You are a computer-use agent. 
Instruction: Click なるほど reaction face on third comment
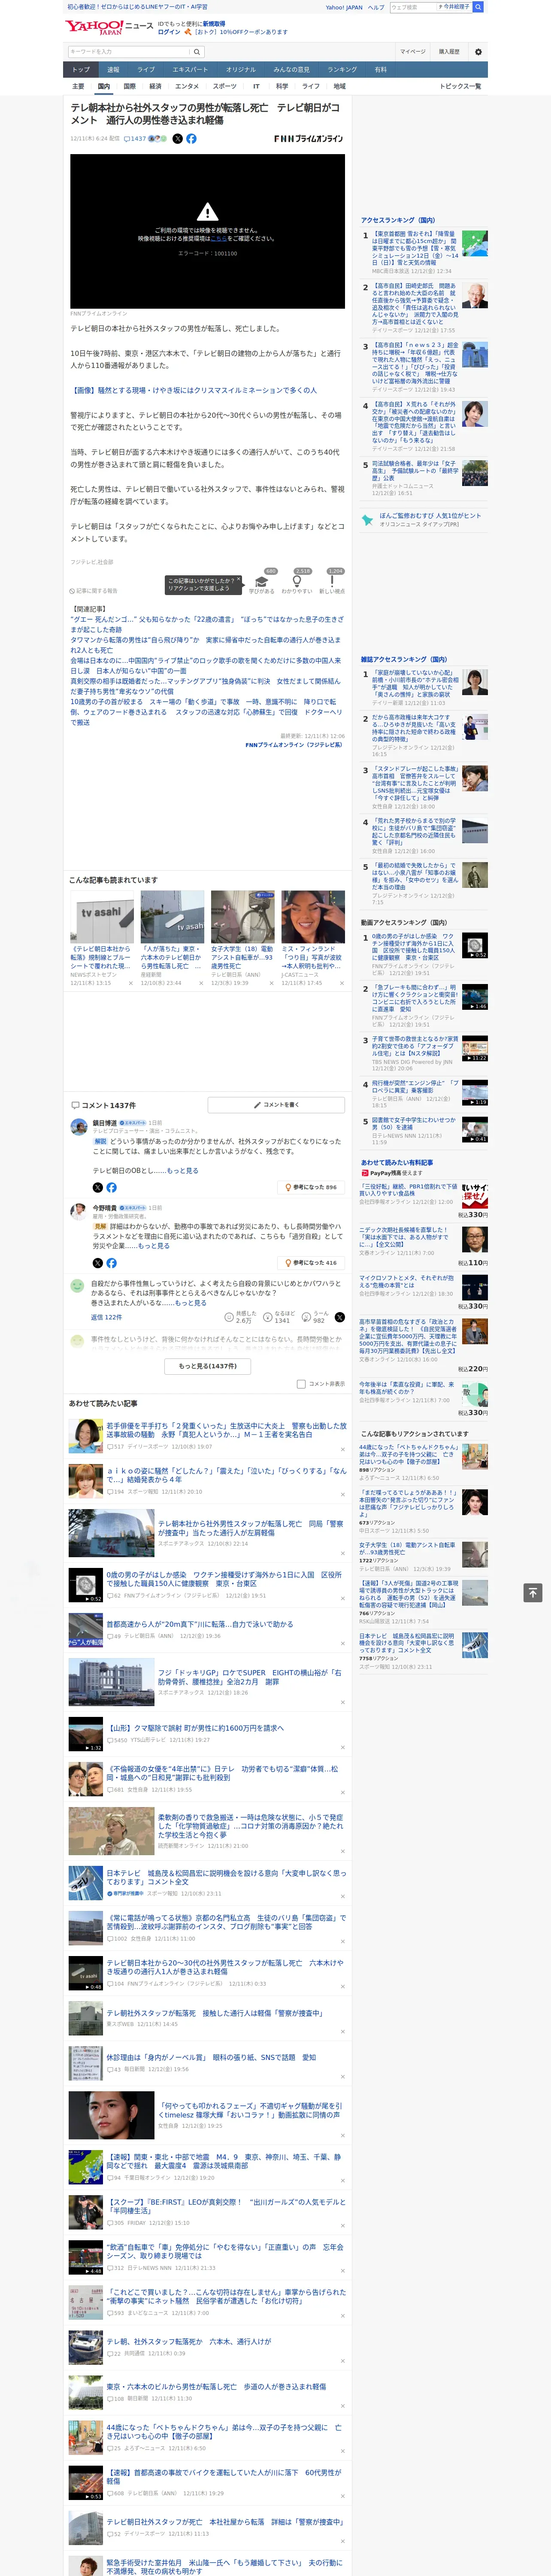point(269,1317)
